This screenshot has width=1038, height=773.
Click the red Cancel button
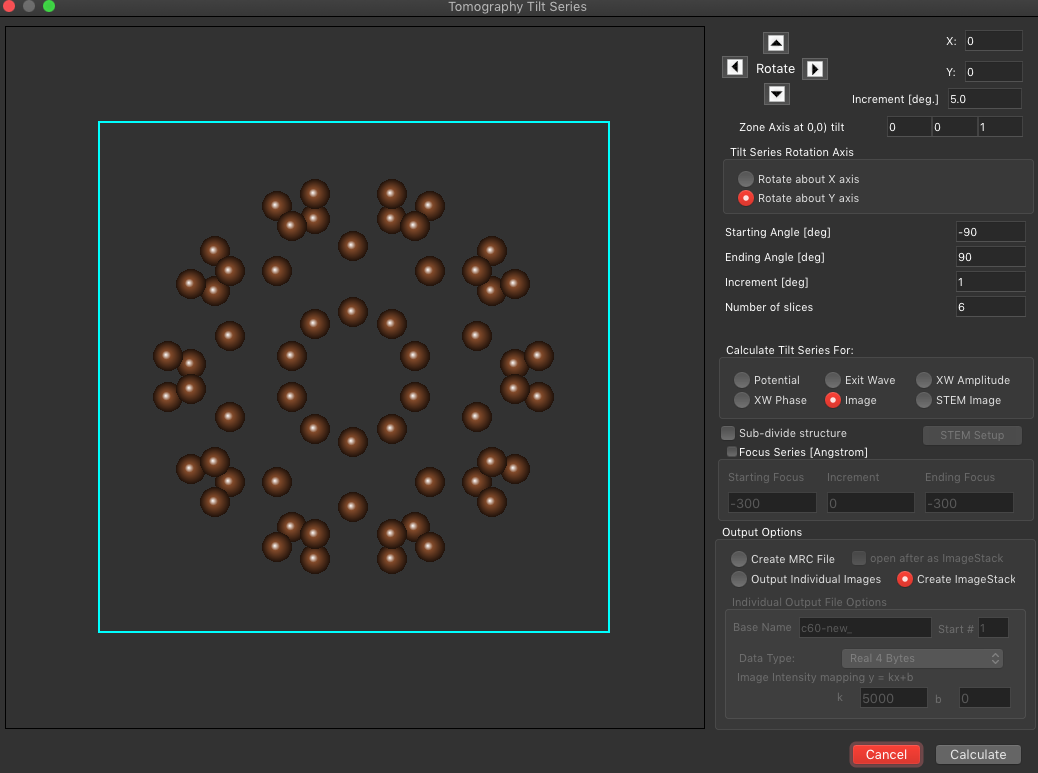[886, 754]
